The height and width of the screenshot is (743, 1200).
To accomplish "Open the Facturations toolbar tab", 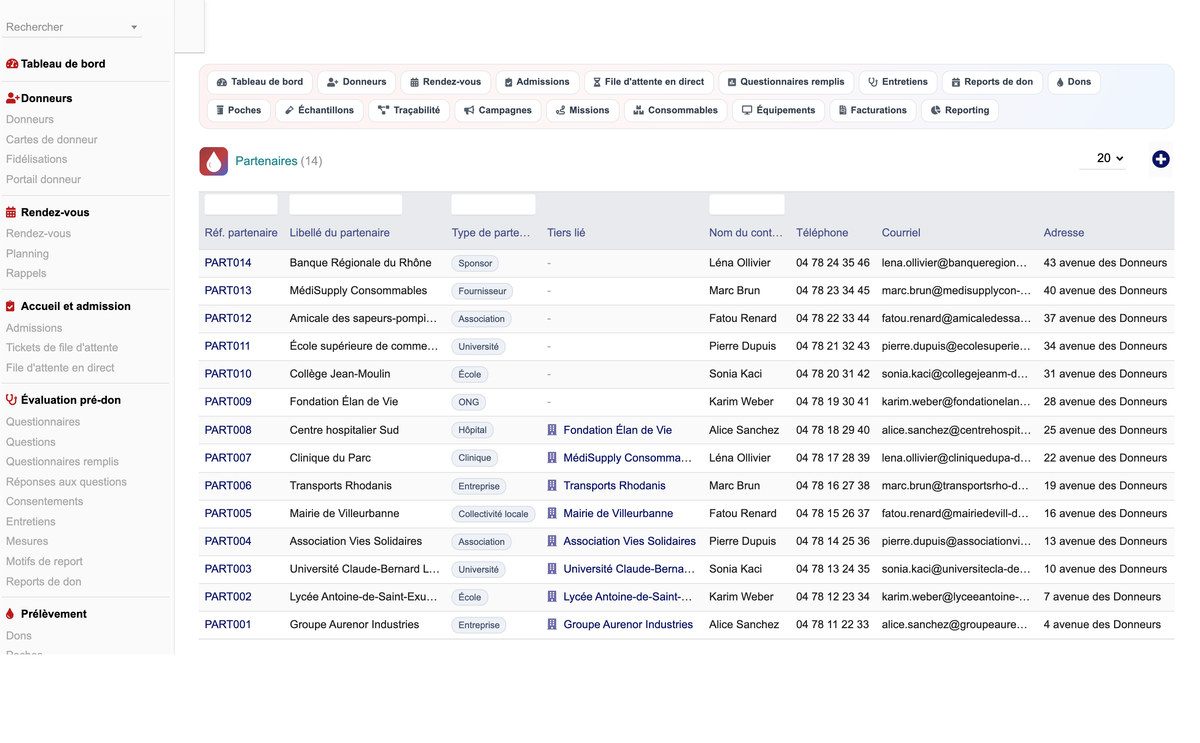I will click(873, 110).
